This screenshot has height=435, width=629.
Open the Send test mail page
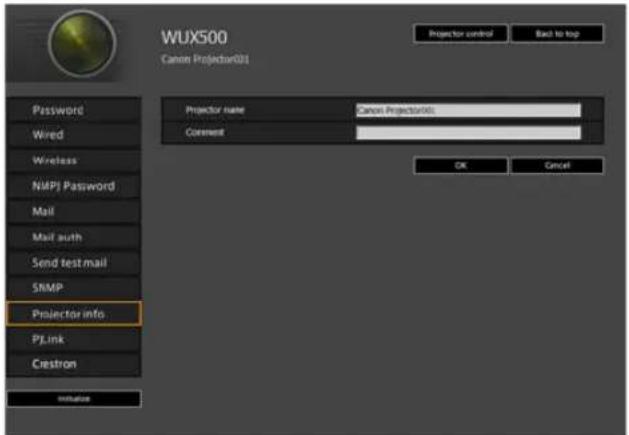click(x=74, y=263)
